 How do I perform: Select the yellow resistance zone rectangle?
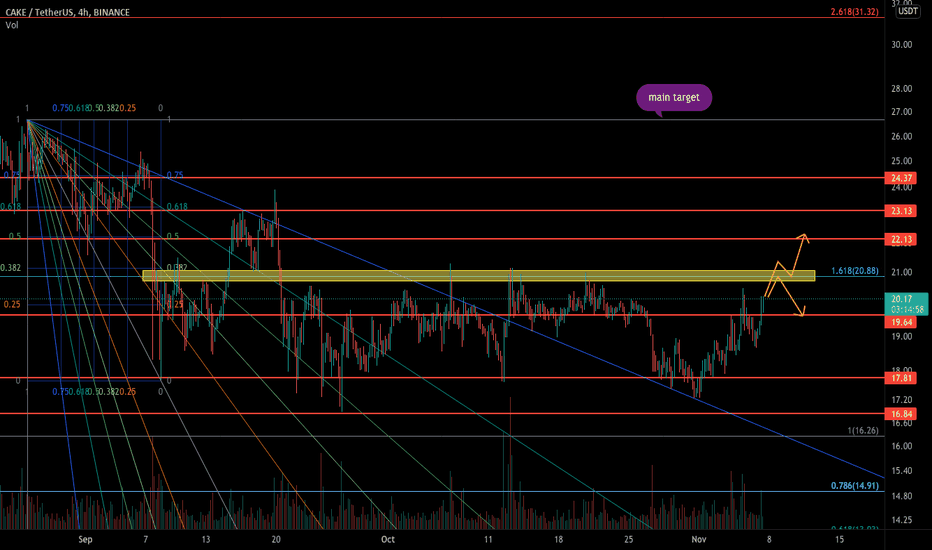pos(478,275)
